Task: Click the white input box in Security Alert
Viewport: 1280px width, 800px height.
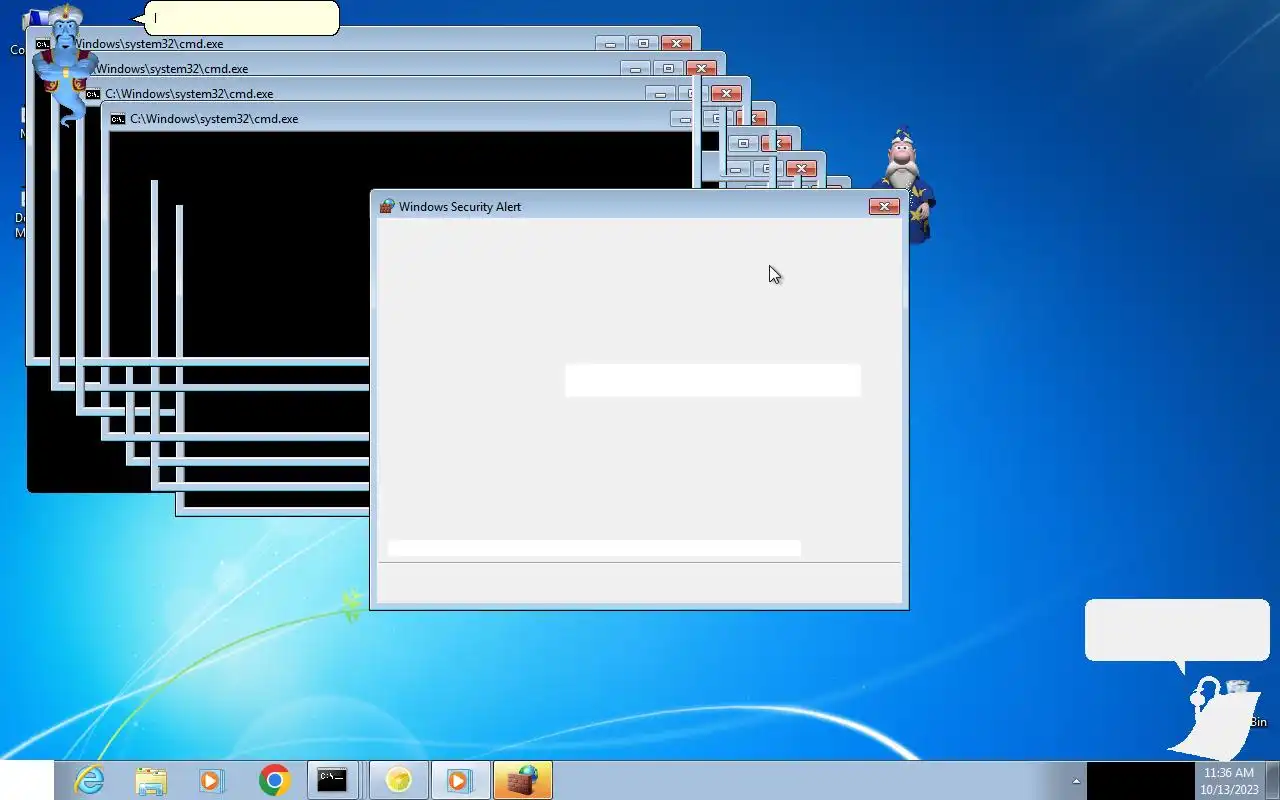Action: click(x=713, y=380)
